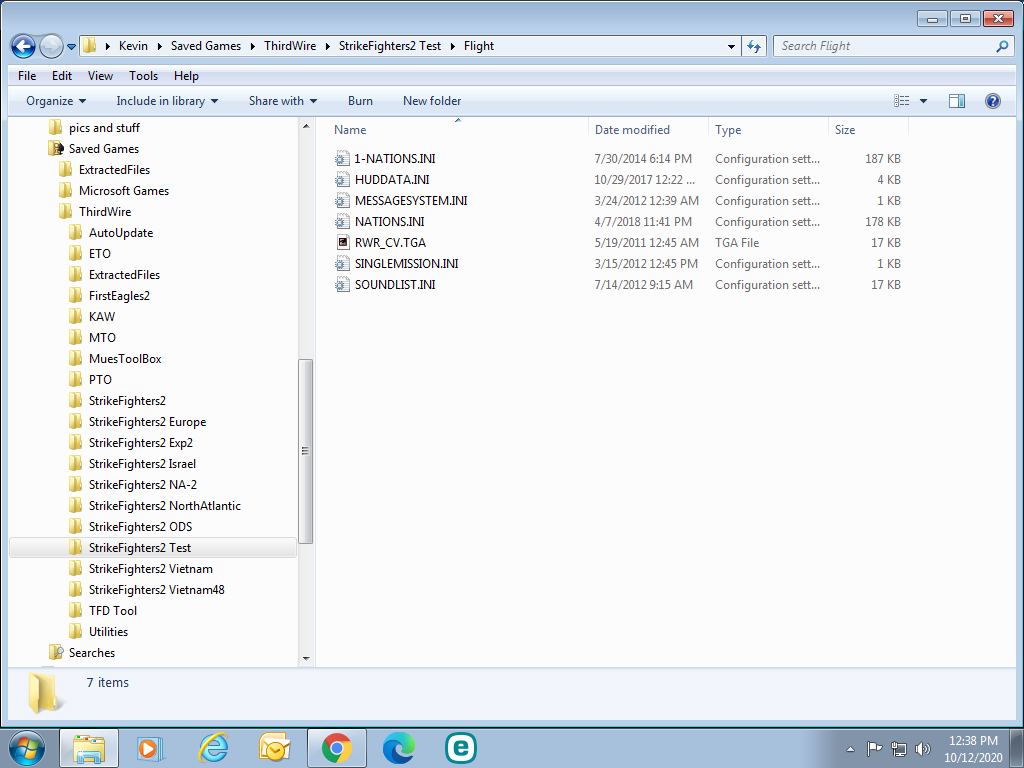The image size is (1024, 768).
Task: Toggle the preview pane
Action: click(x=957, y=101)
